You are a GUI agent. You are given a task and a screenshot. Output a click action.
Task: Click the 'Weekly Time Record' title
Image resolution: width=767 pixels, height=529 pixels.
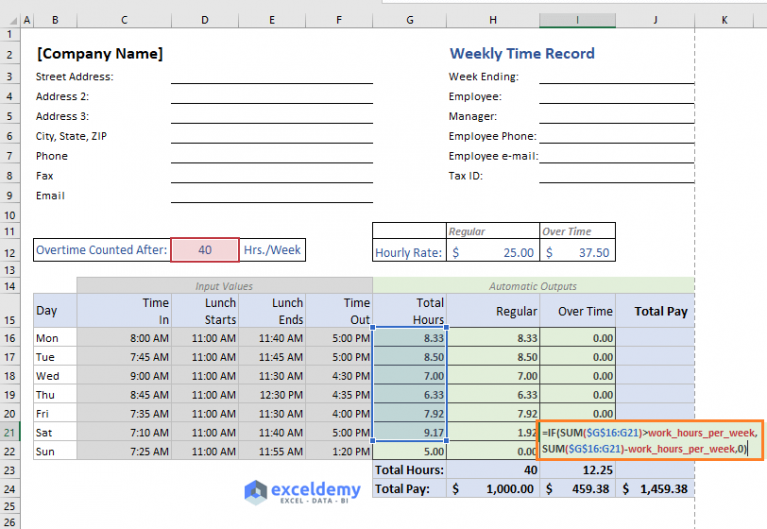522,53
